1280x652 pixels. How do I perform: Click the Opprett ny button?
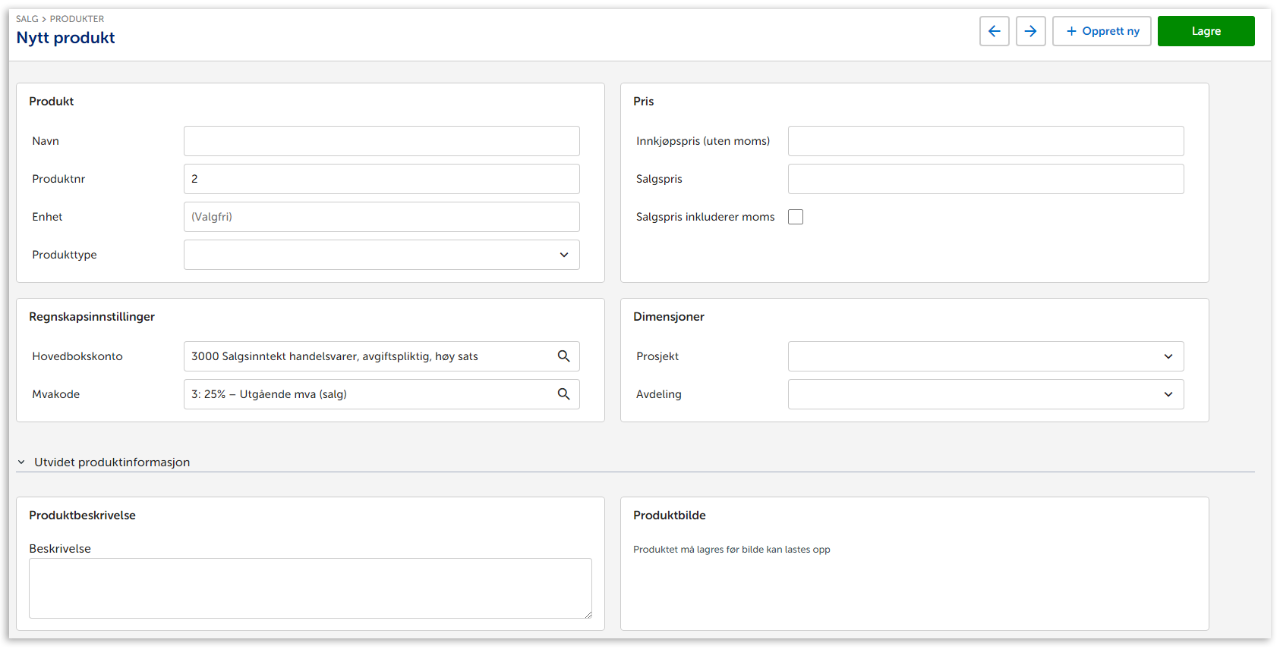(1102, 31)
